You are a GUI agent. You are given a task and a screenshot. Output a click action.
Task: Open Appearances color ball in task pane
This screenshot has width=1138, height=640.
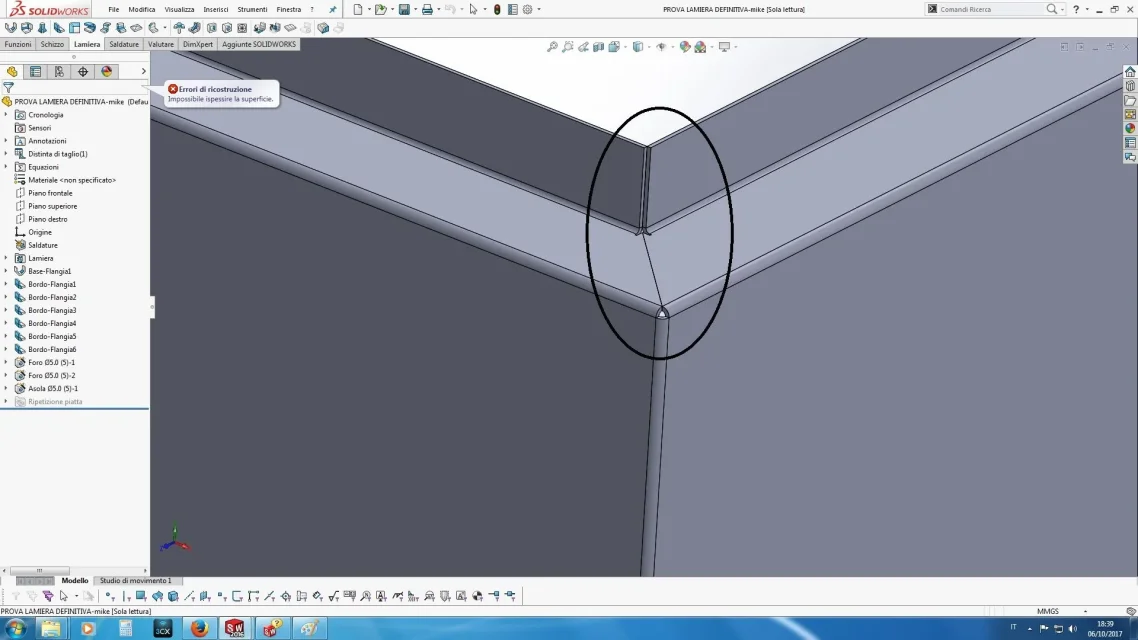1130,128
